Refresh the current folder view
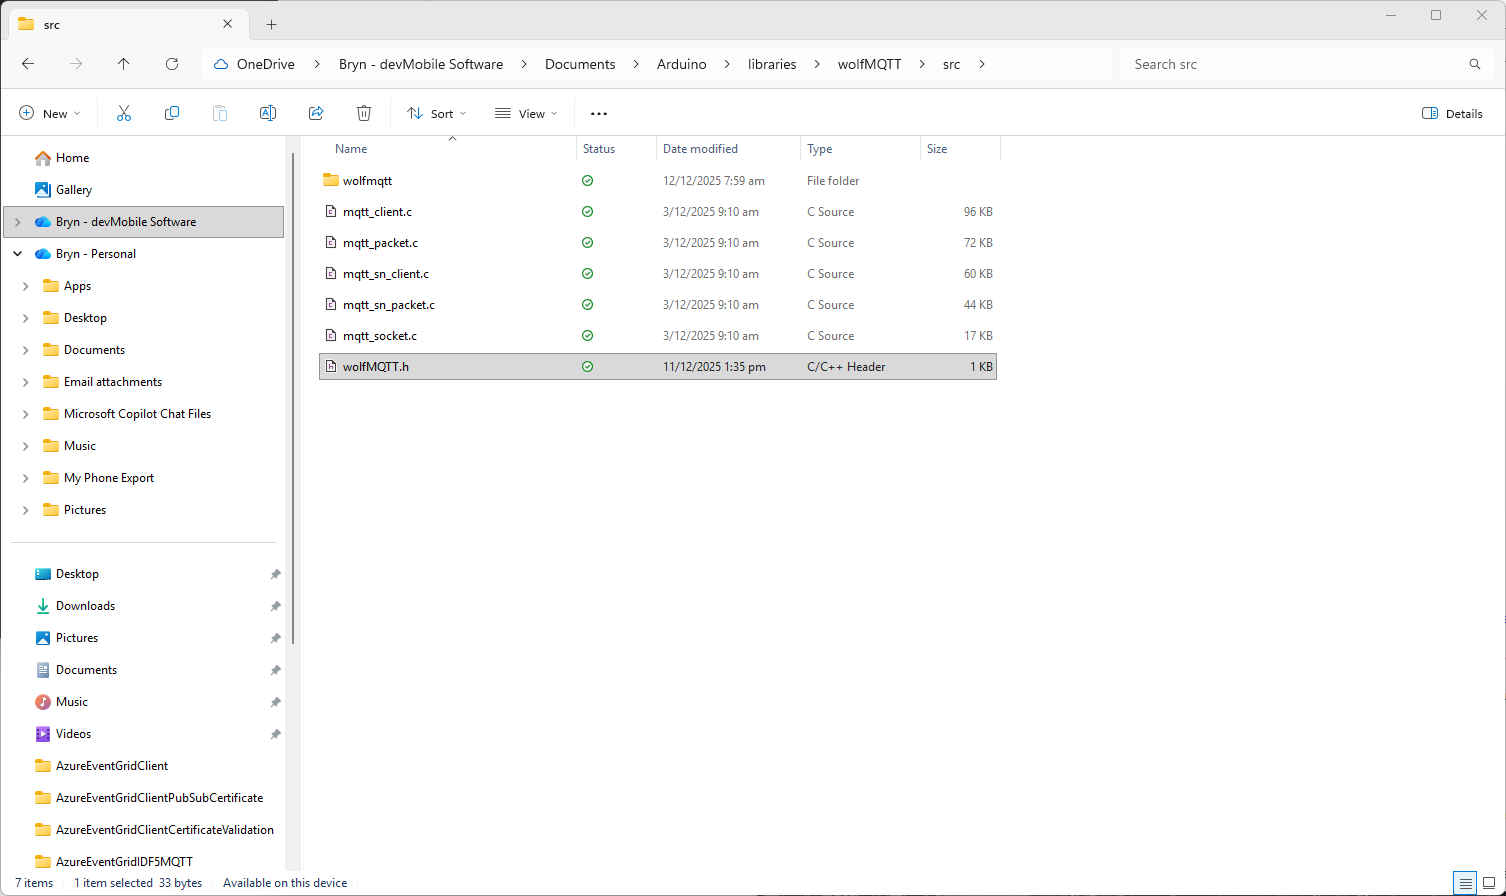The width and height of the screenshot is (1506, 896). 172,64
